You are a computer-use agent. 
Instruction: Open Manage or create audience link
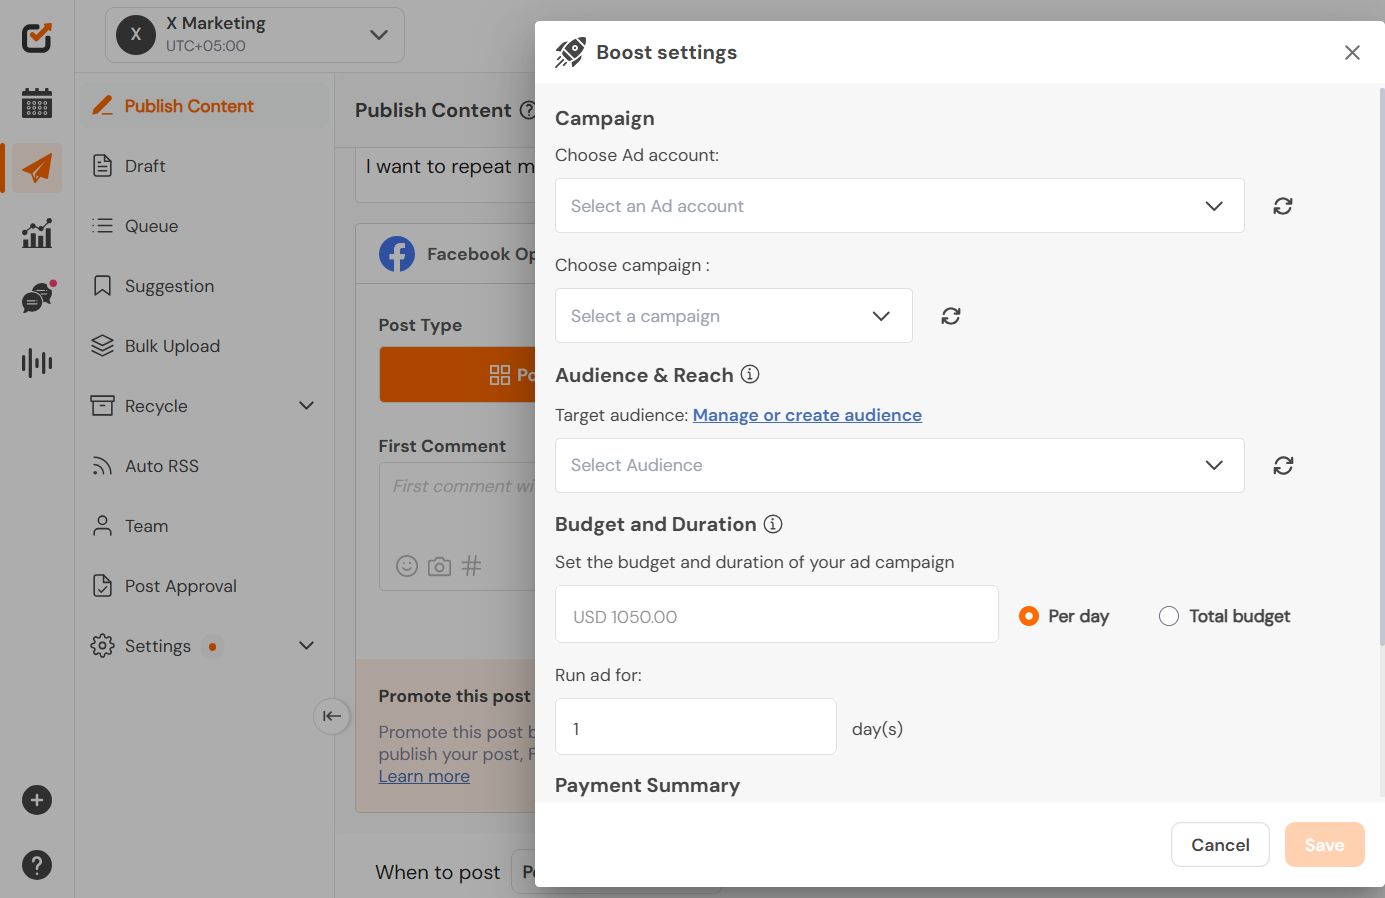coord(807,415)
